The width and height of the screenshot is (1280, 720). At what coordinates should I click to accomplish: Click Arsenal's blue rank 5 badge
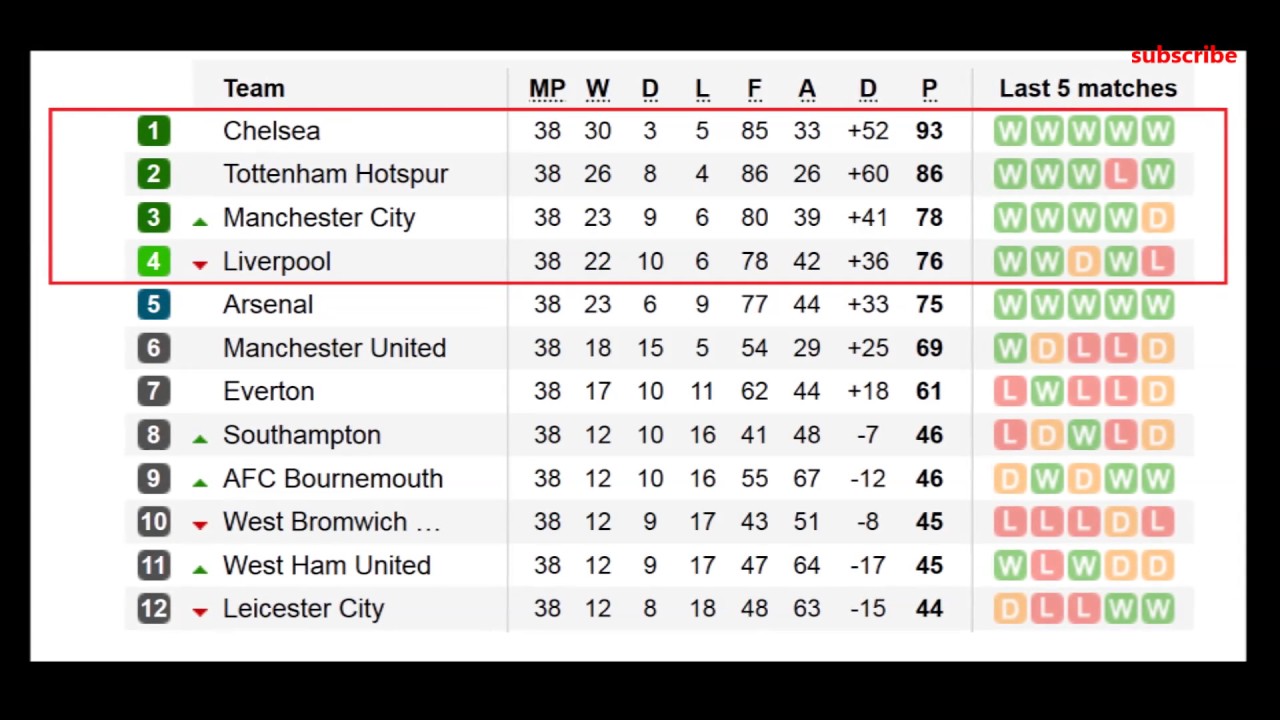pos(153,305)
